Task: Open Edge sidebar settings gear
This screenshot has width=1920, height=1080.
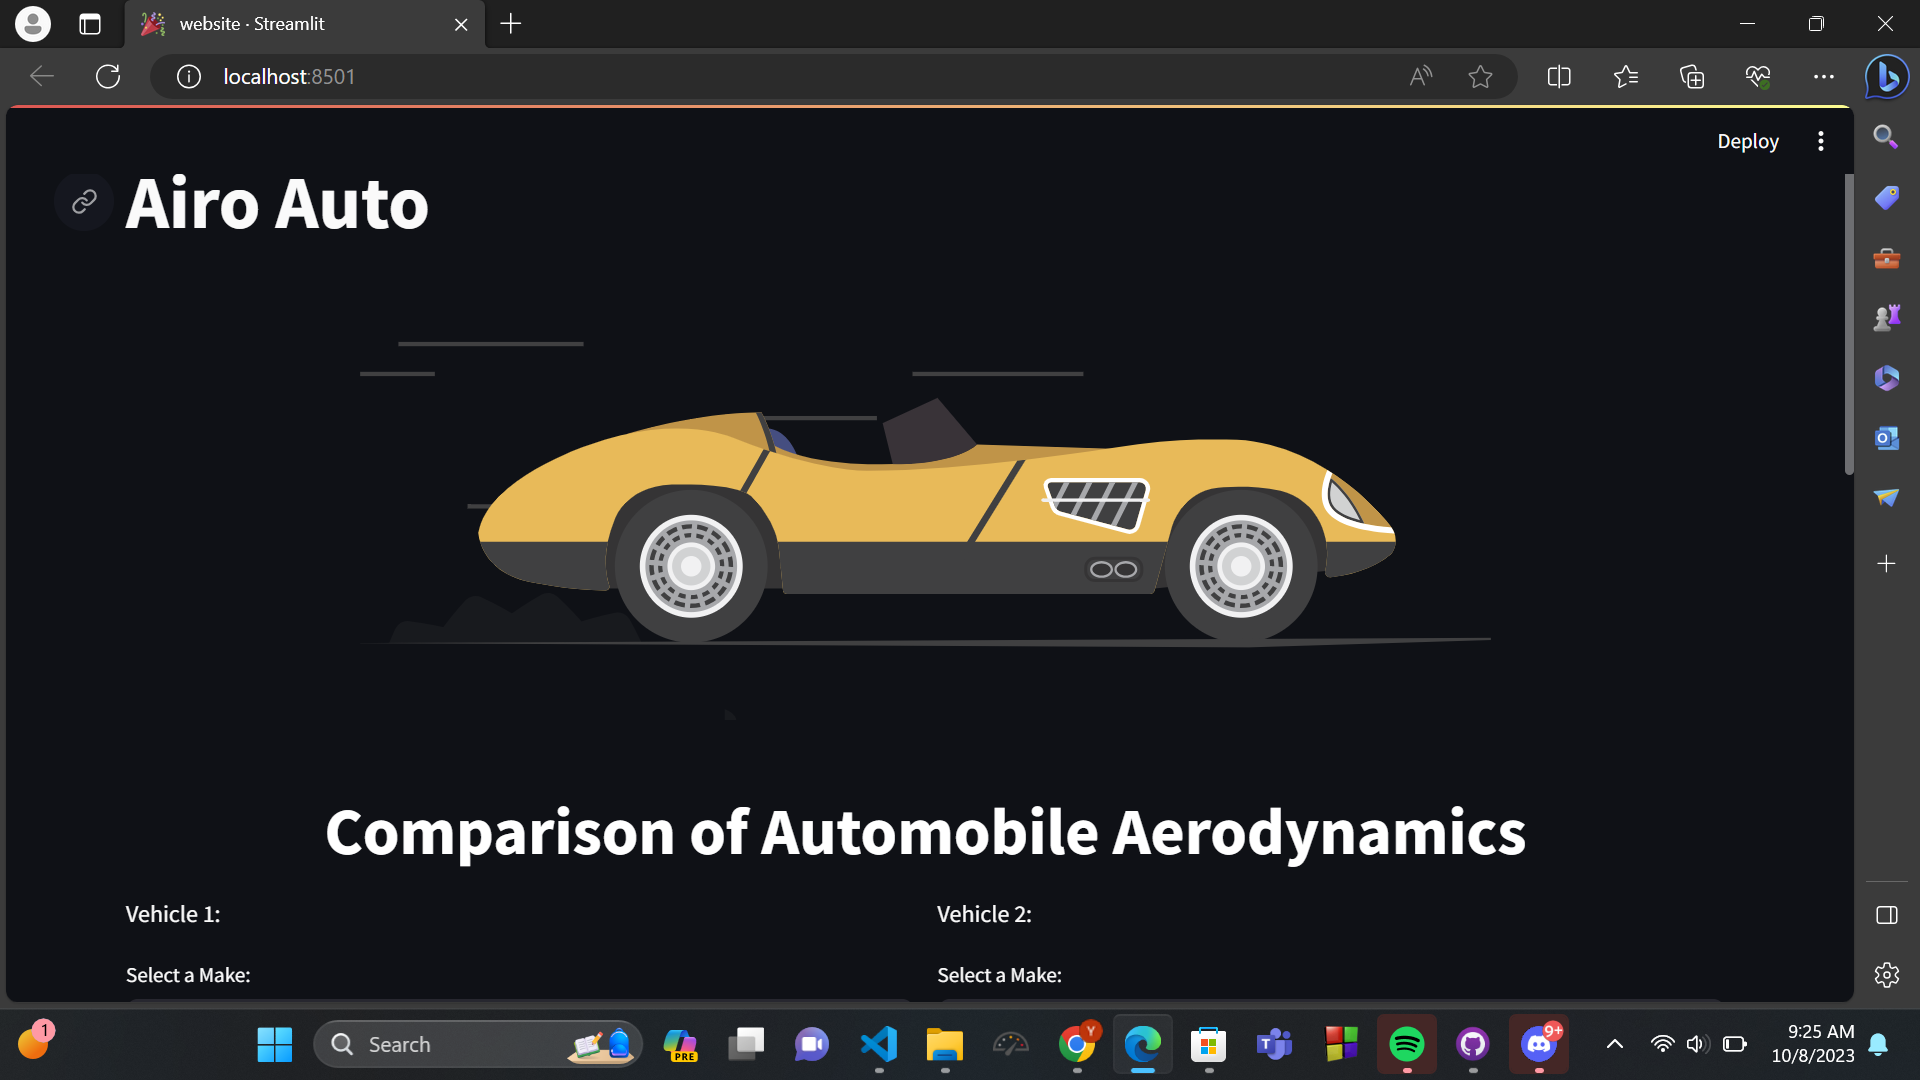Action: pyautogui.click(x=1886, y=975)
